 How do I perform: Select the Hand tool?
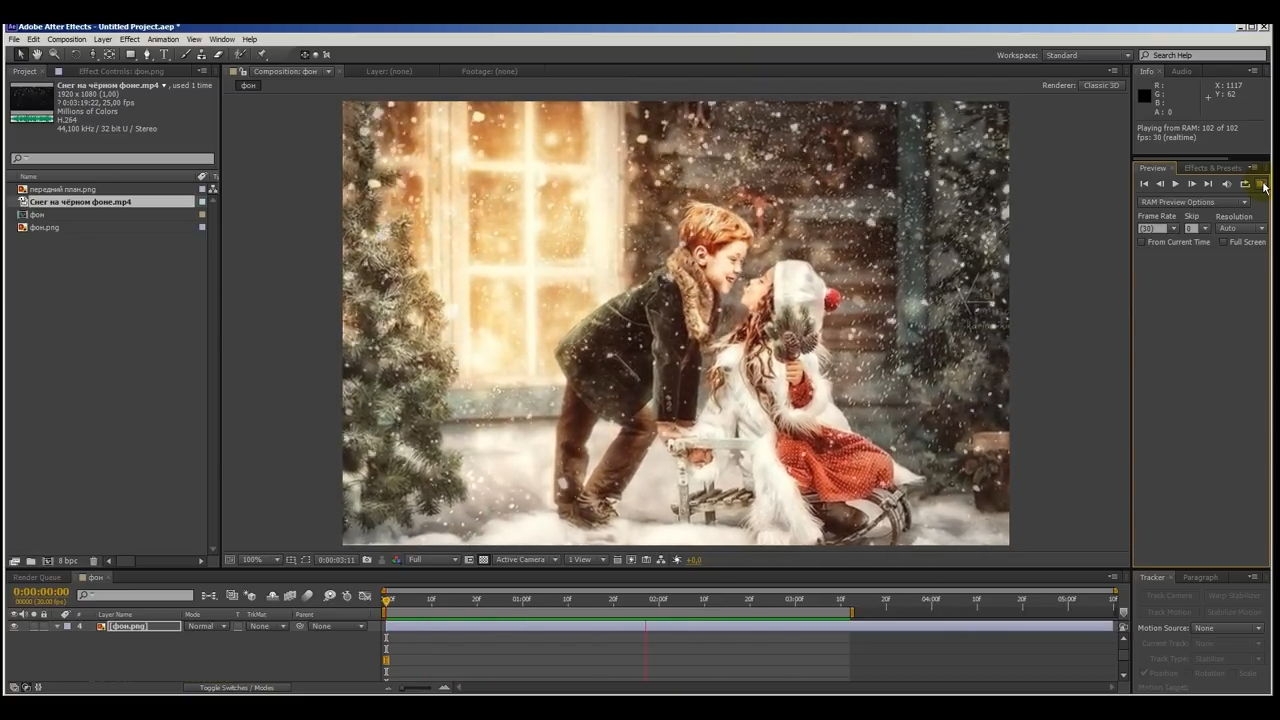(x=37, y=55)
